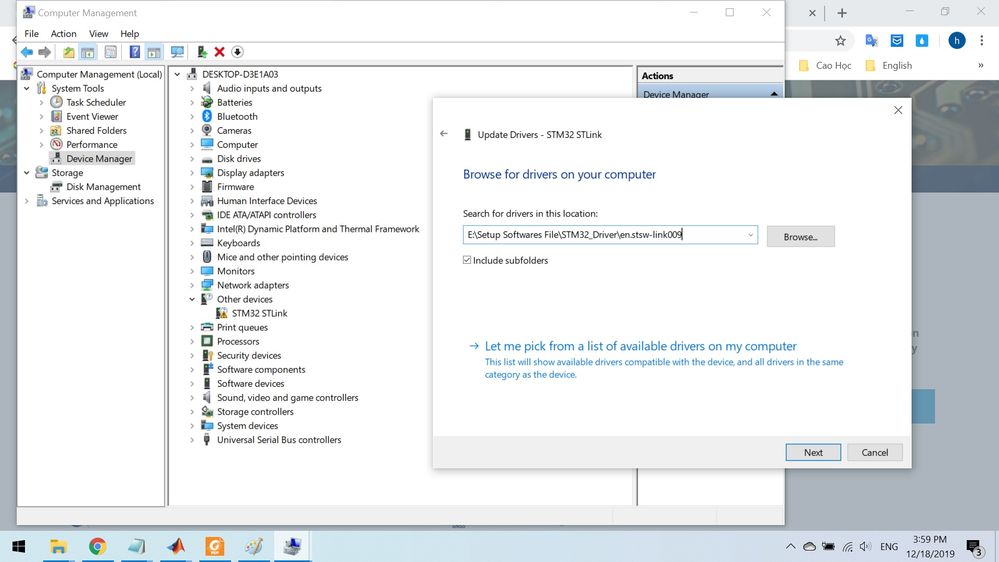Viewport: 999px width, 562px height.
Task: Select Event Viewer in the left tree
Action: click(92, 117)
